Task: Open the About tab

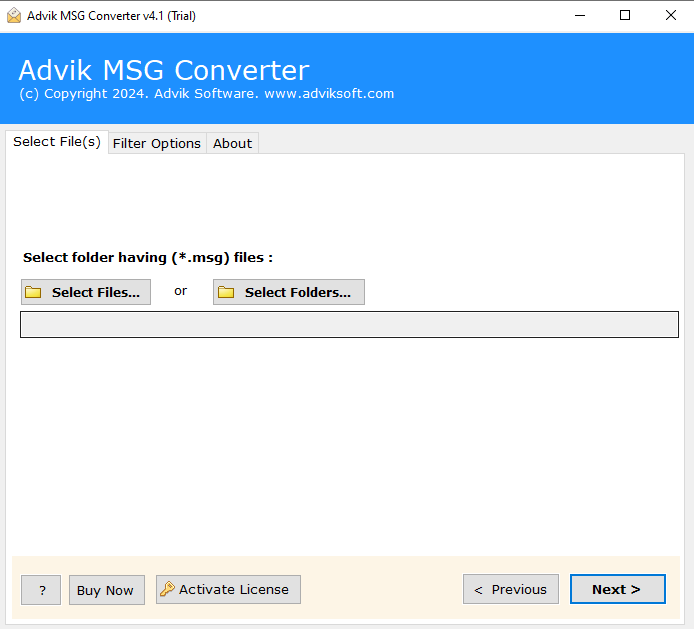Action: [x=232, y=143]
